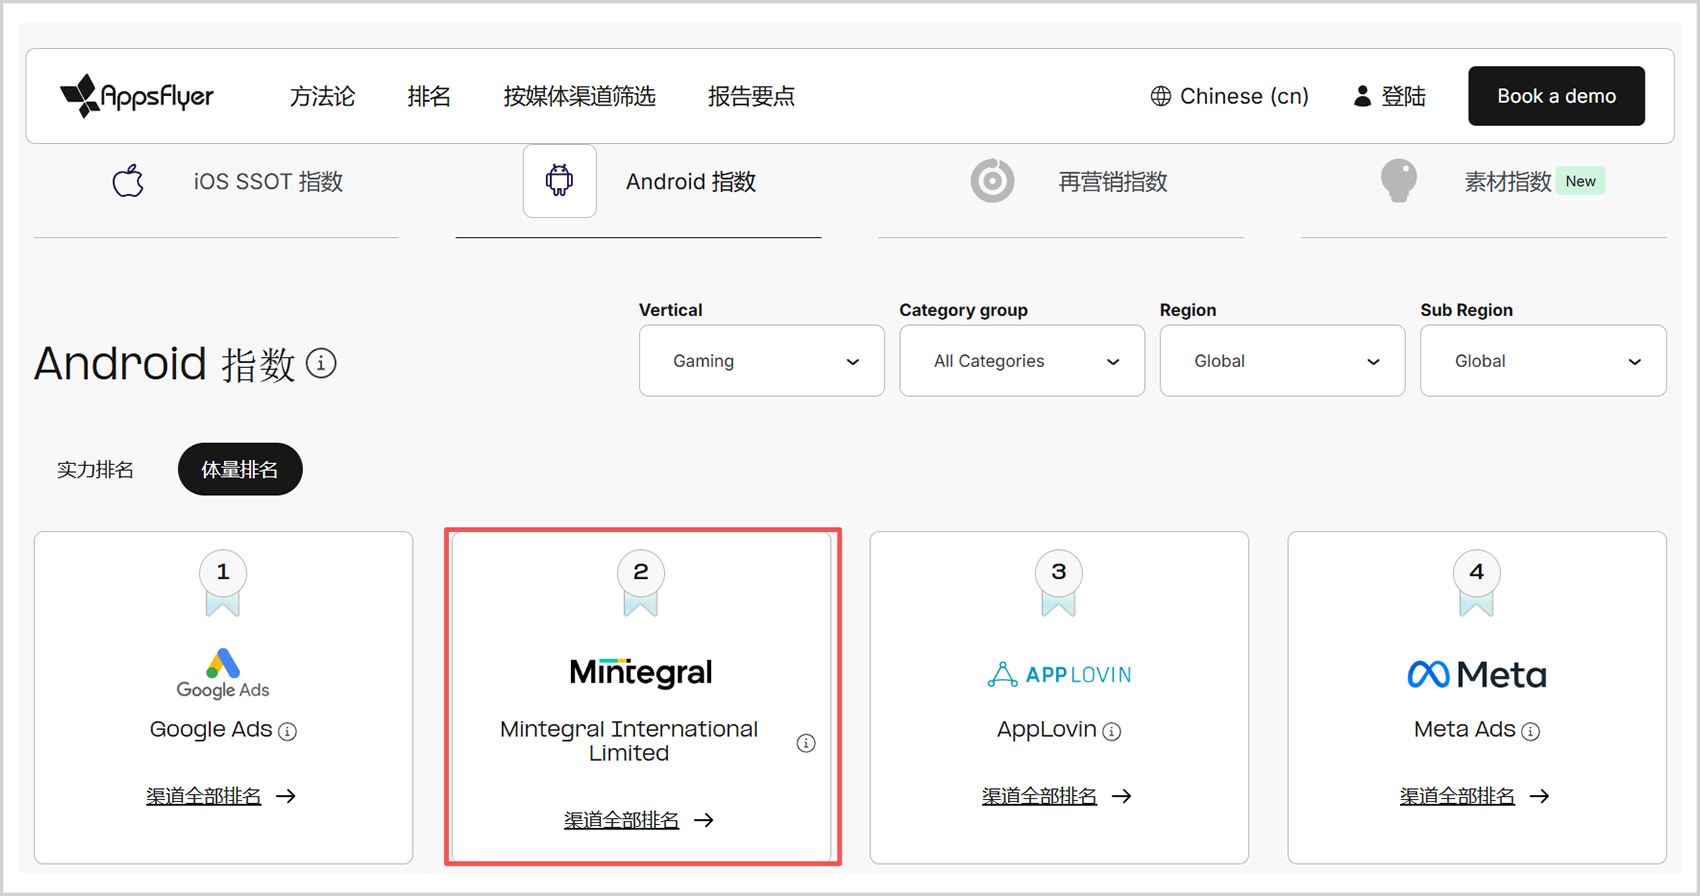The image size is (1700, 896).
Task: Click the Mintegral International Limited name text
Action: click(629, 741)
